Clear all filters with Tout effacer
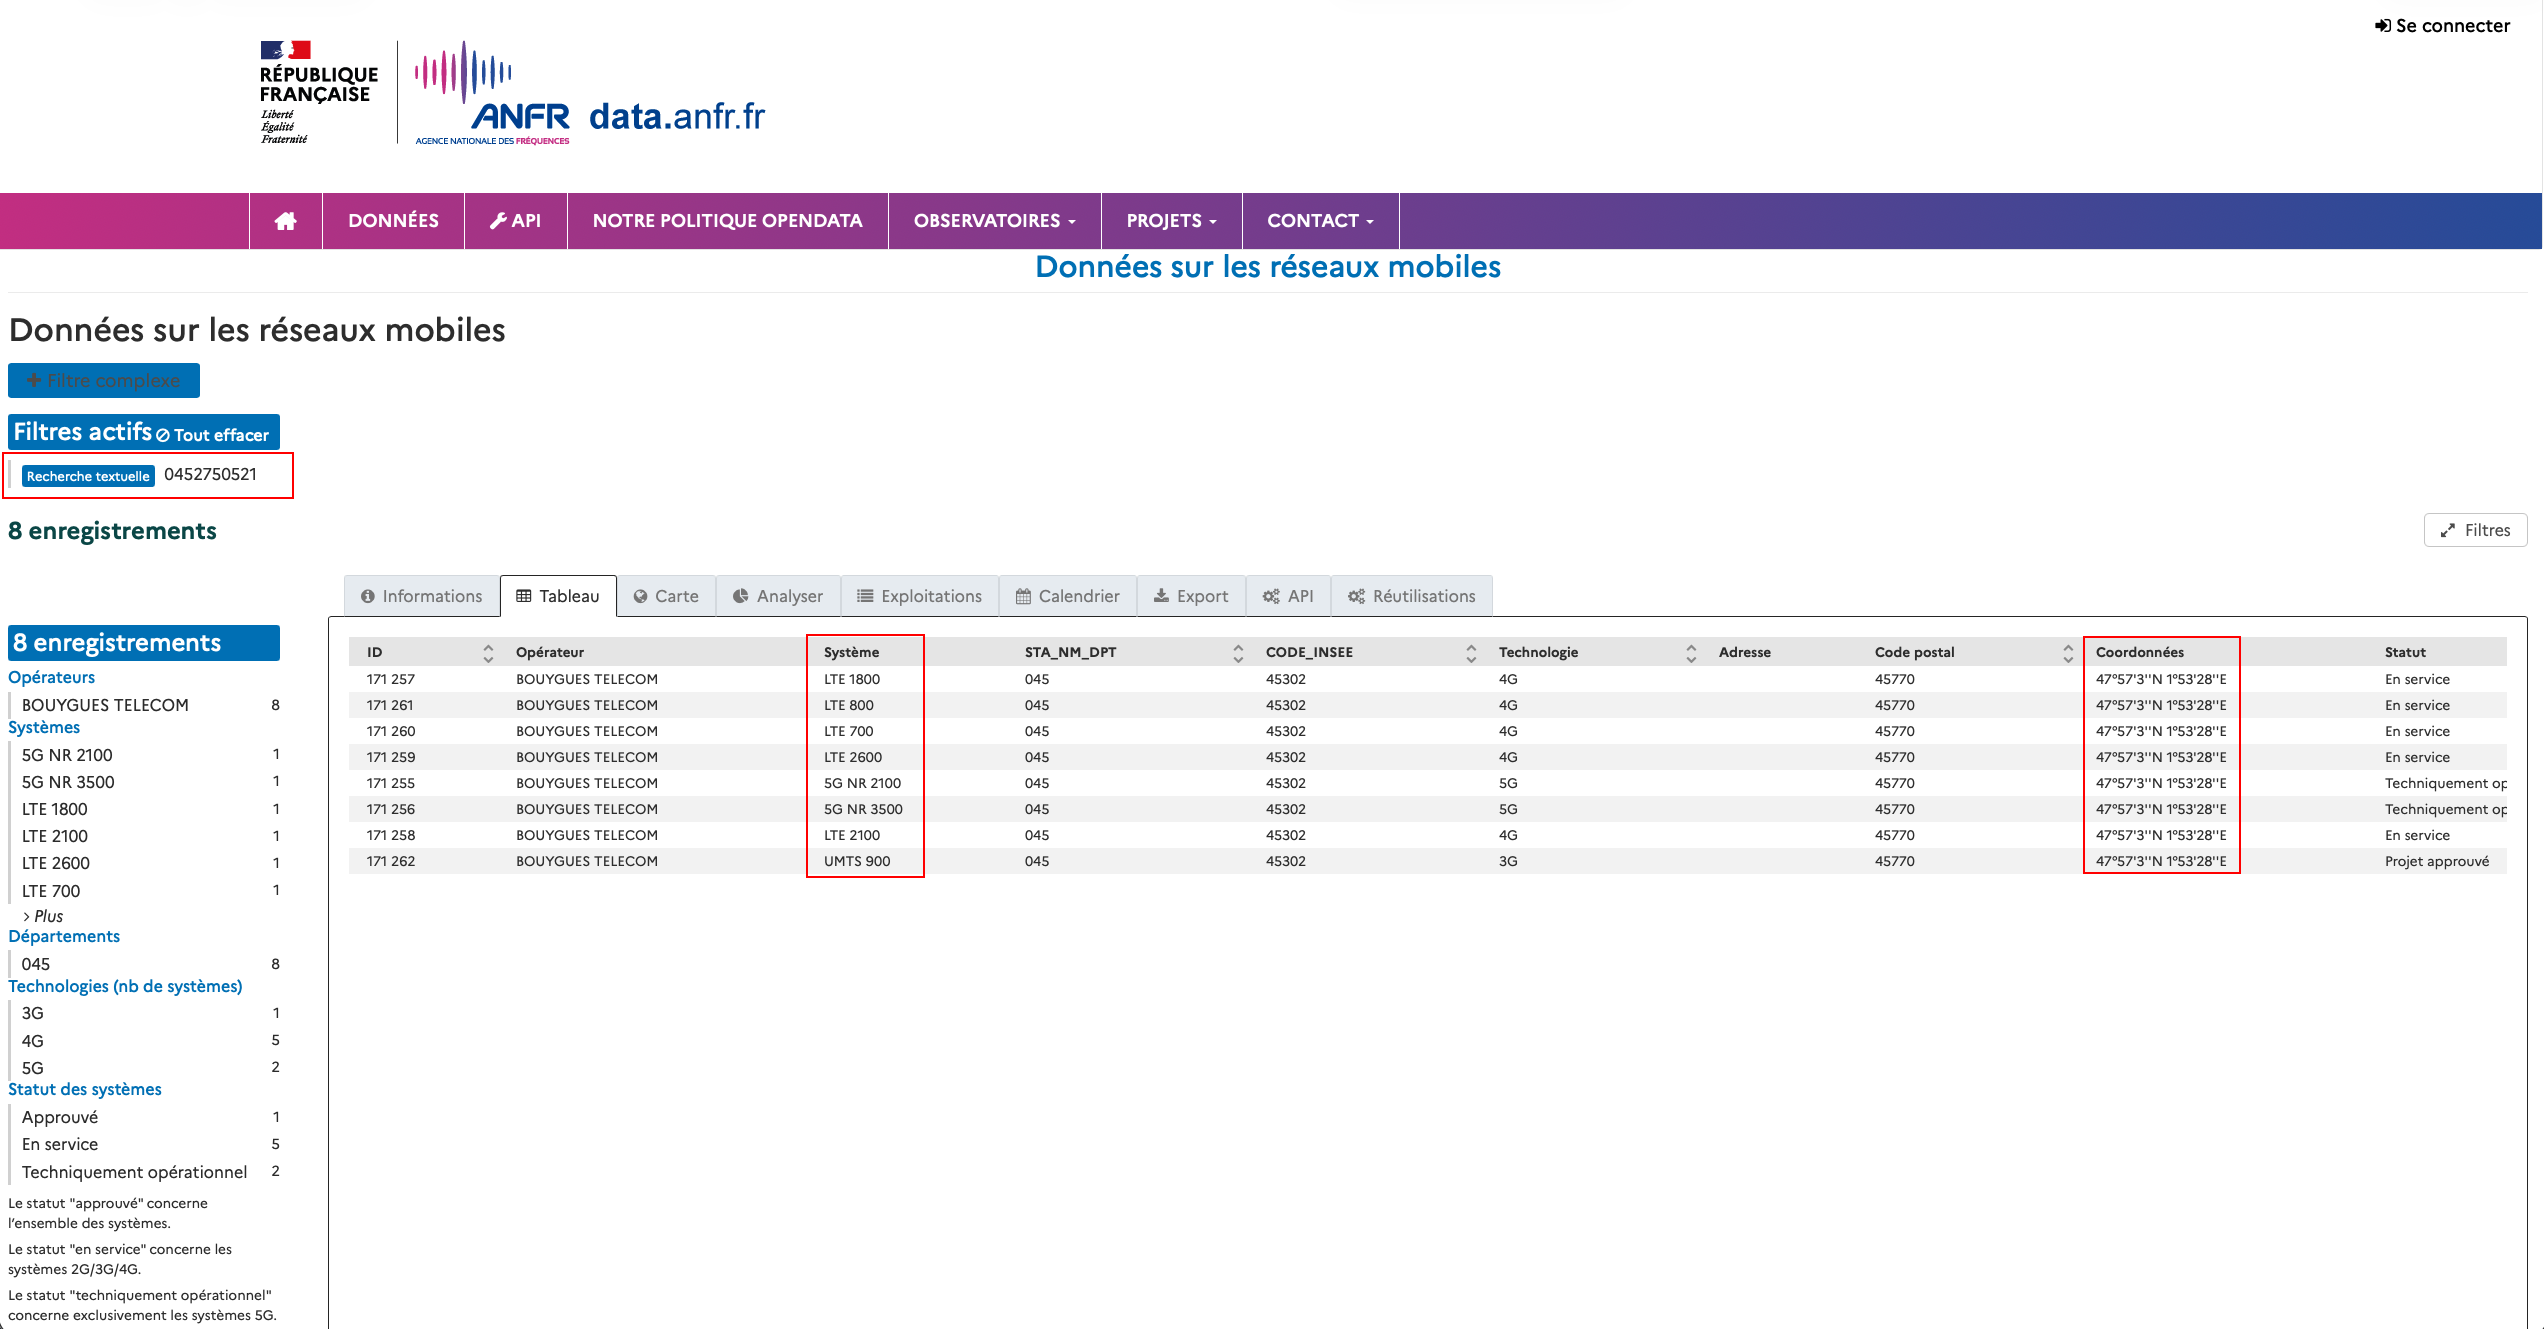This screenshot has height=1329, width=2544. point(213,435)
